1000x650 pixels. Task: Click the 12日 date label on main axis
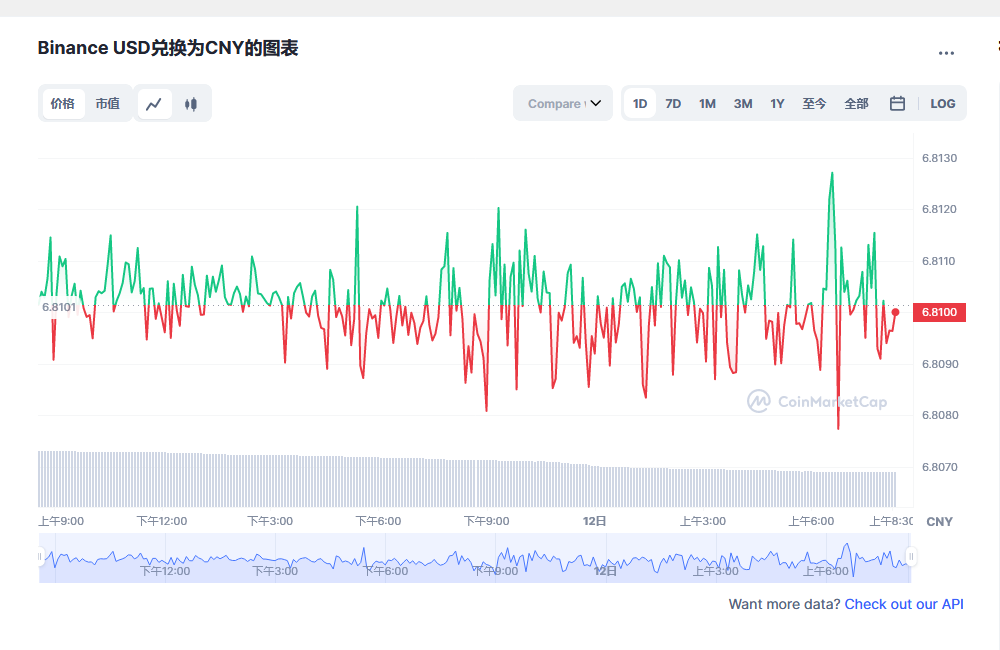(594, 521)
